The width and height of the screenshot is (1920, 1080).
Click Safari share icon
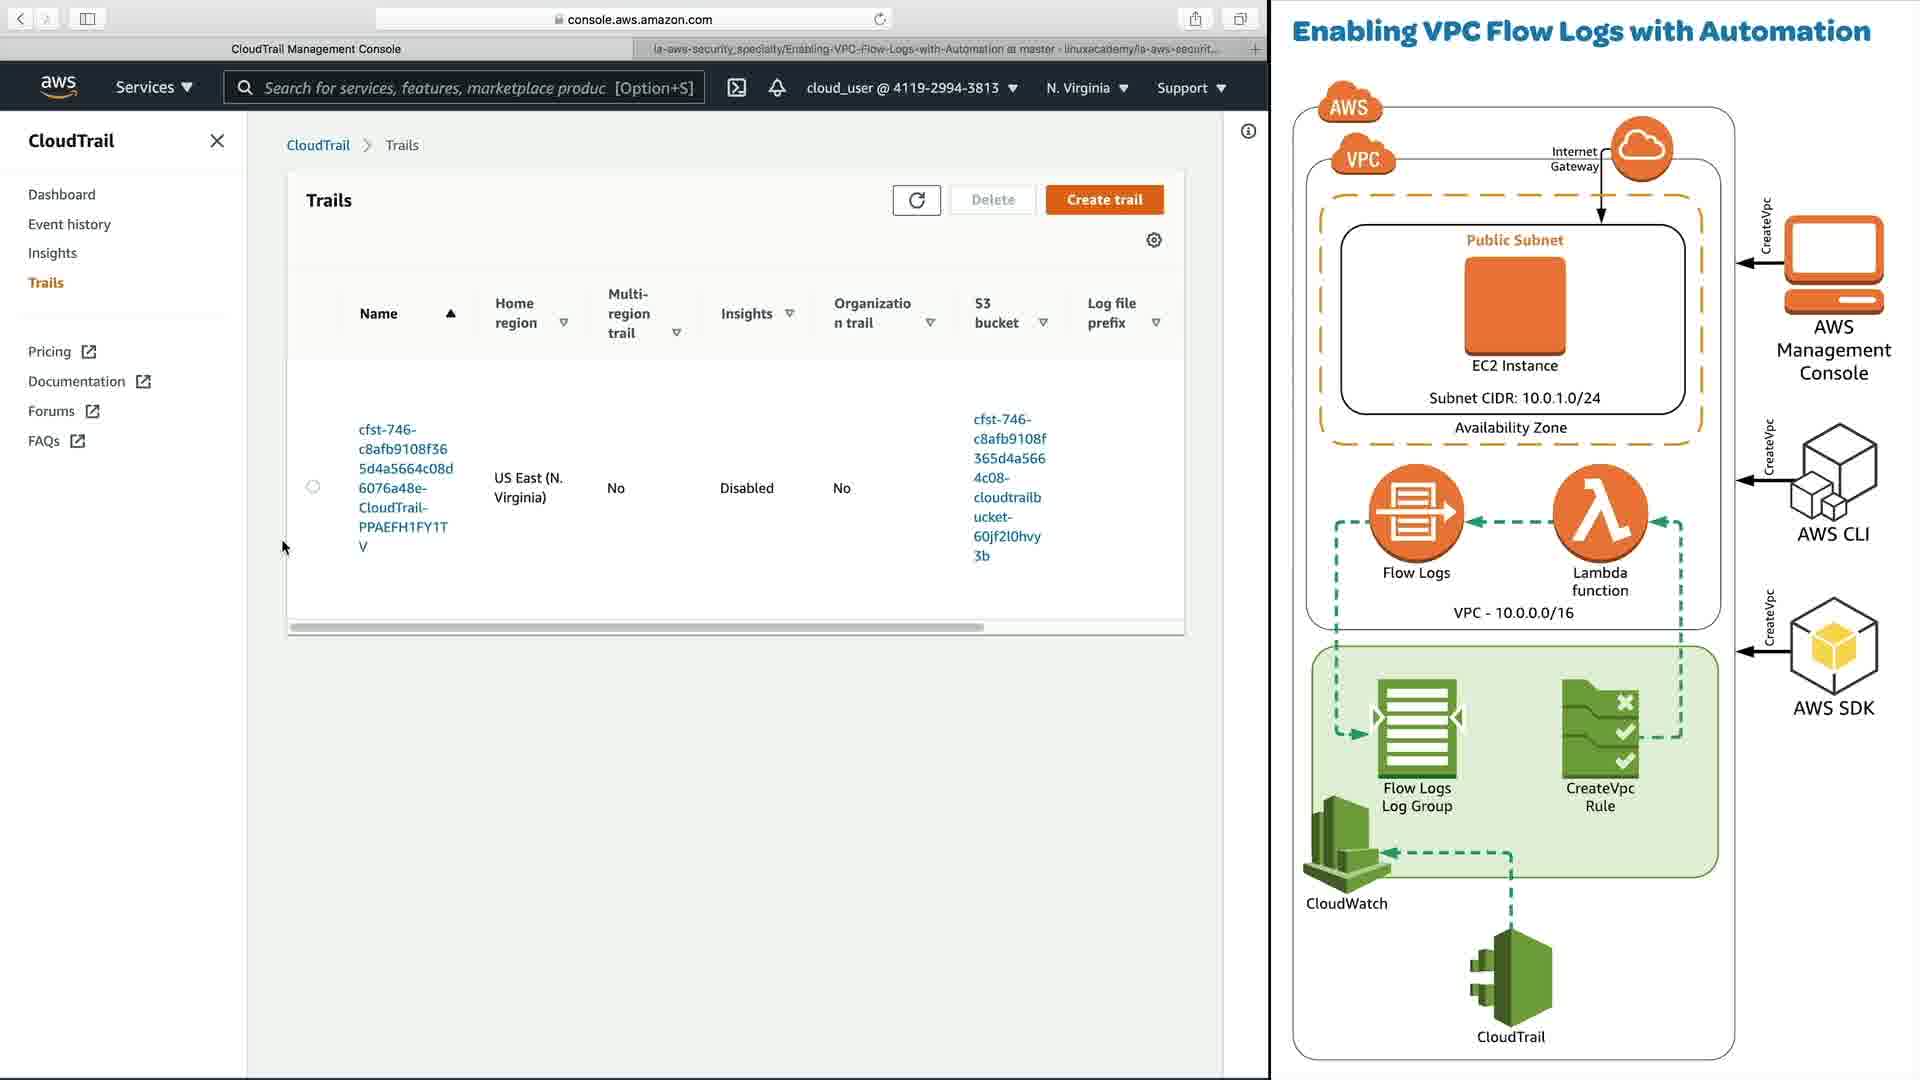point(1195,19)
